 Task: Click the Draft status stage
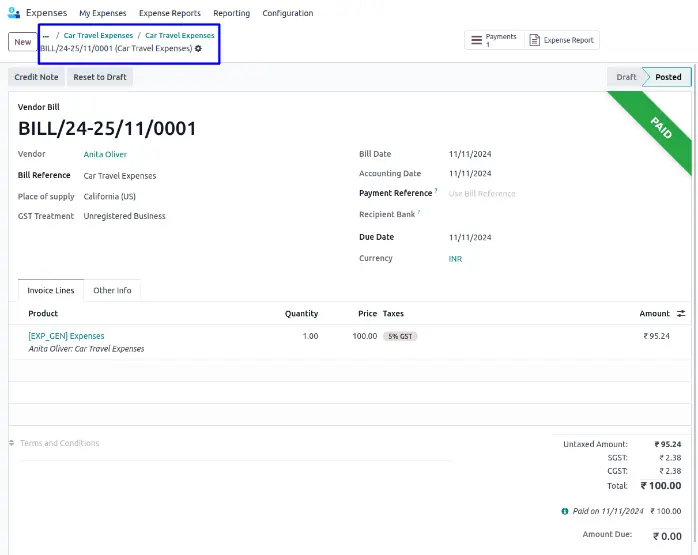(626, 77)
